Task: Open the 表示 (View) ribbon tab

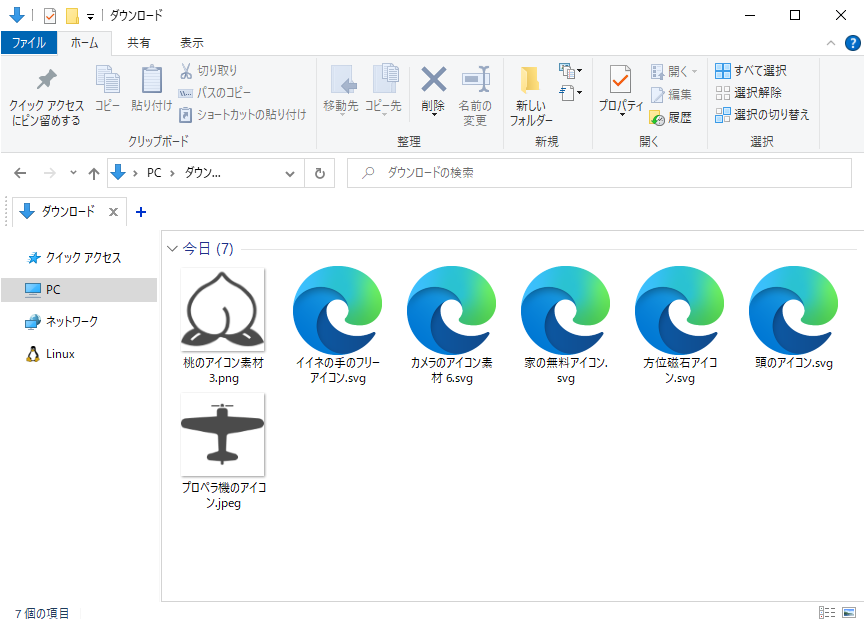Action: point(191,43)
